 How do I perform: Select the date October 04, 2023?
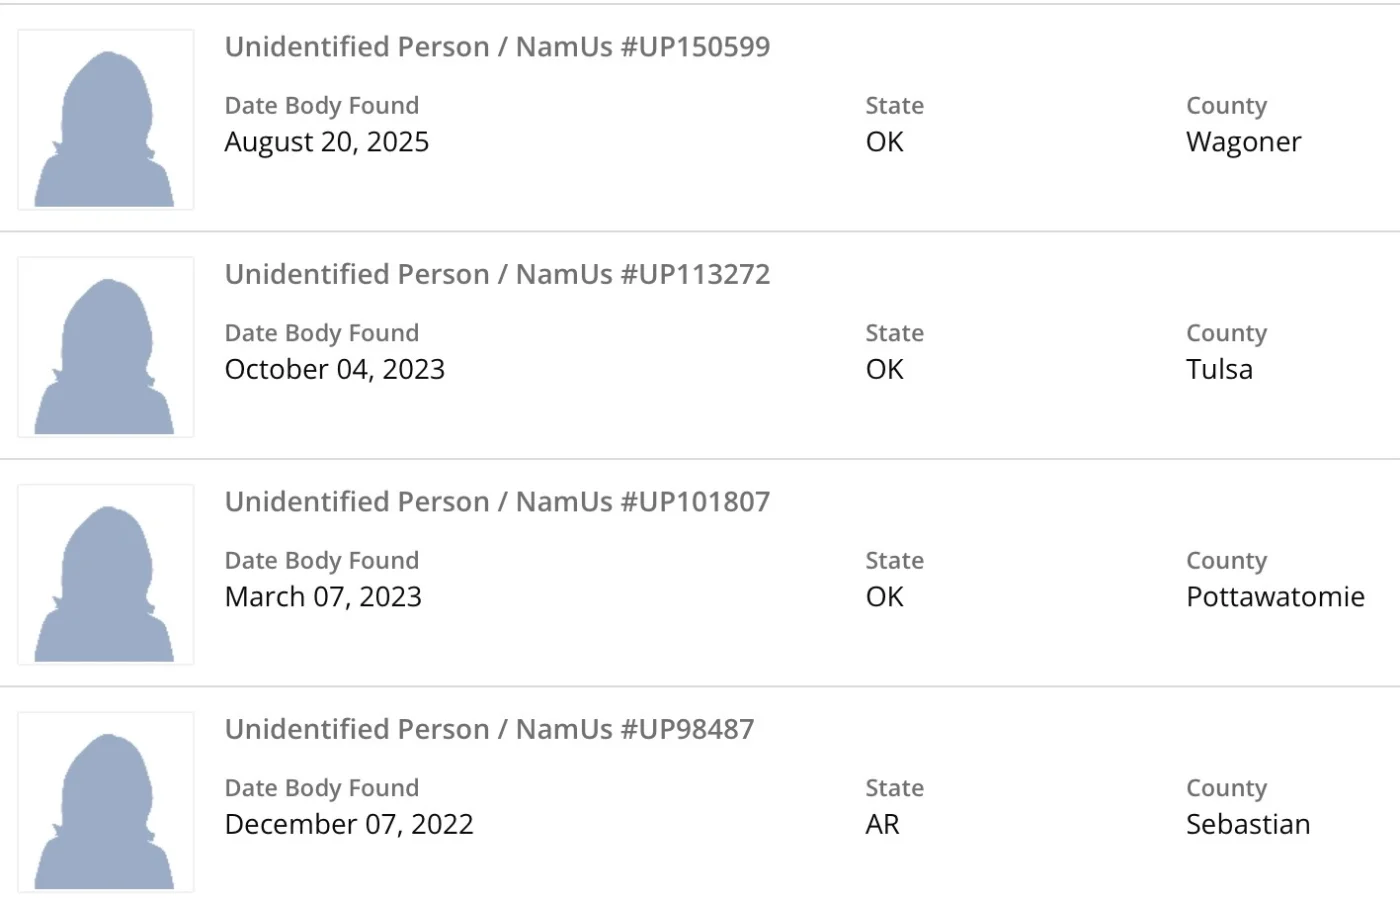335,369
